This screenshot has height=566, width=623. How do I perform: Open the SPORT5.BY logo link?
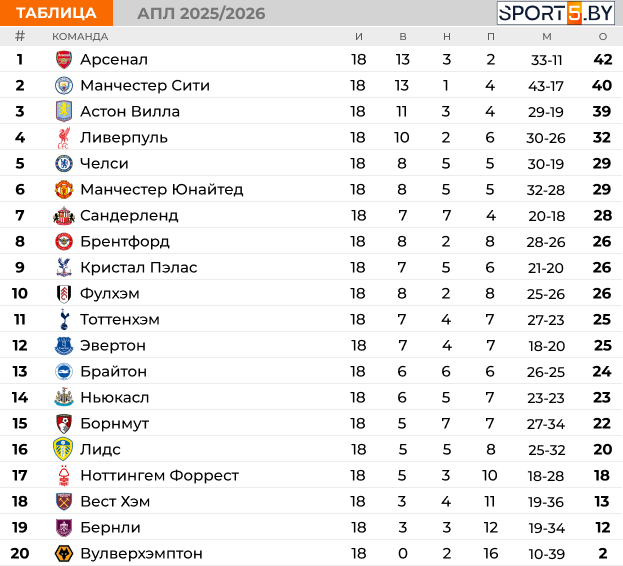555,13
